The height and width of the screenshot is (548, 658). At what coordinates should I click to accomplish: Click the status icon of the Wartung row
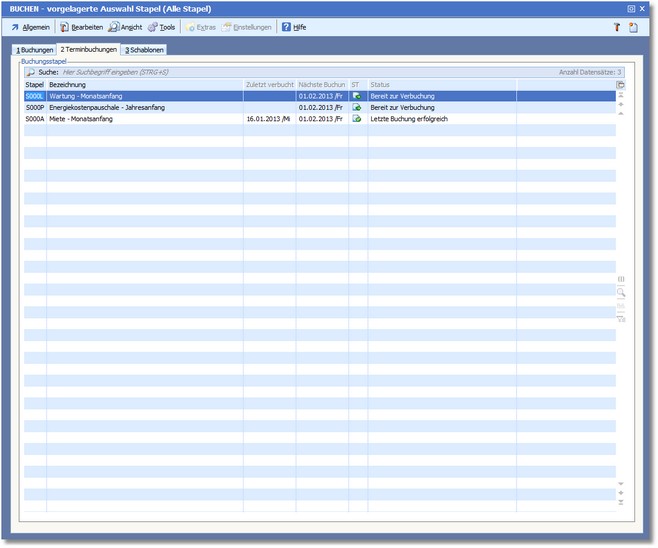[357, 96]
